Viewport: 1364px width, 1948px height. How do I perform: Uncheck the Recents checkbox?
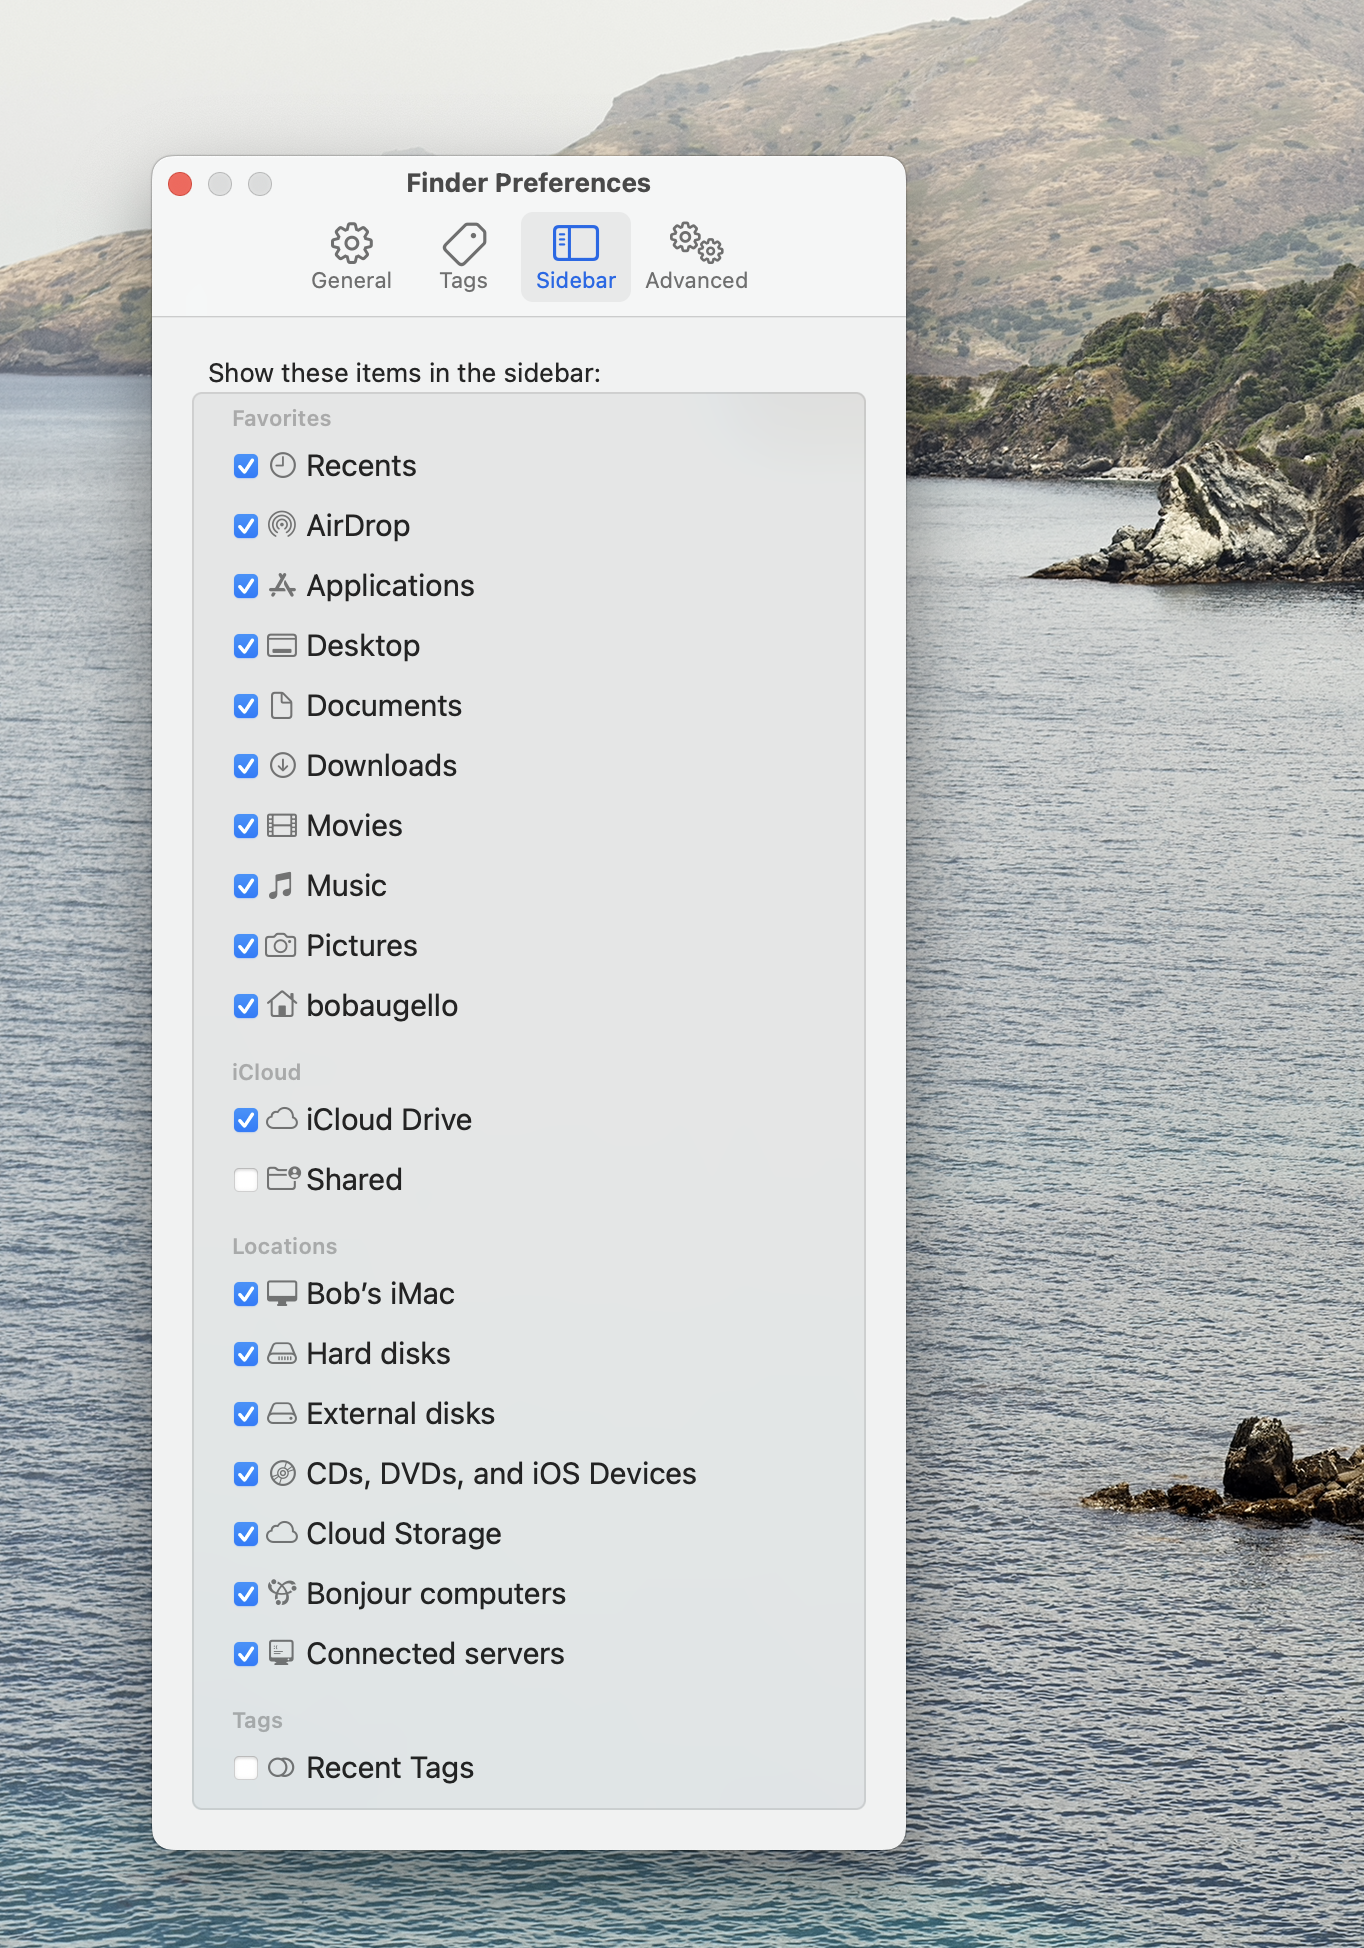click(x=246, y=466)
